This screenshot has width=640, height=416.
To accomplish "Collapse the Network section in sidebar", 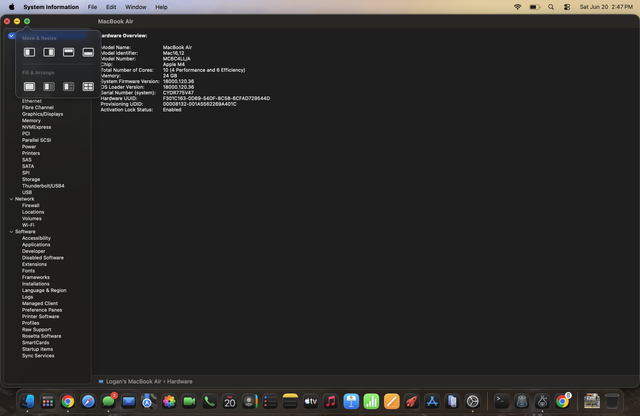I will pyautogui.click(x=11, y=199).
